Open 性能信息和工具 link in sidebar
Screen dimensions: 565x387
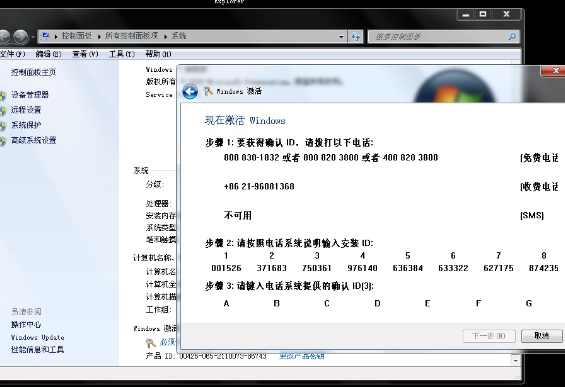[37, 349]
